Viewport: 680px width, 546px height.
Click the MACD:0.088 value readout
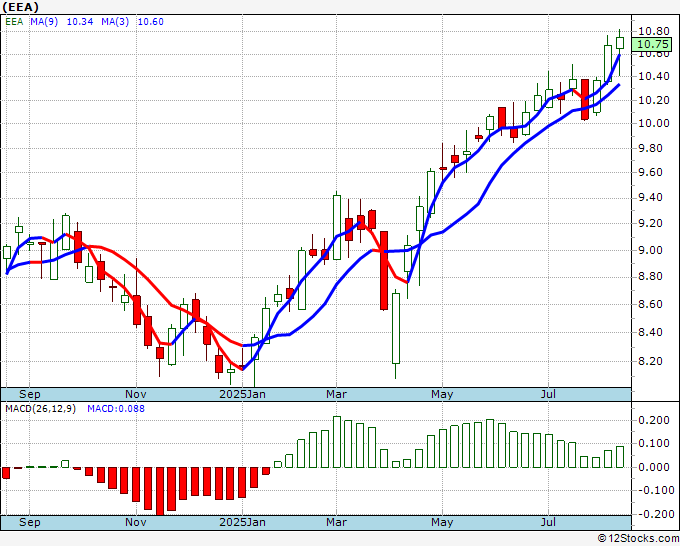(x=116, y=409)
